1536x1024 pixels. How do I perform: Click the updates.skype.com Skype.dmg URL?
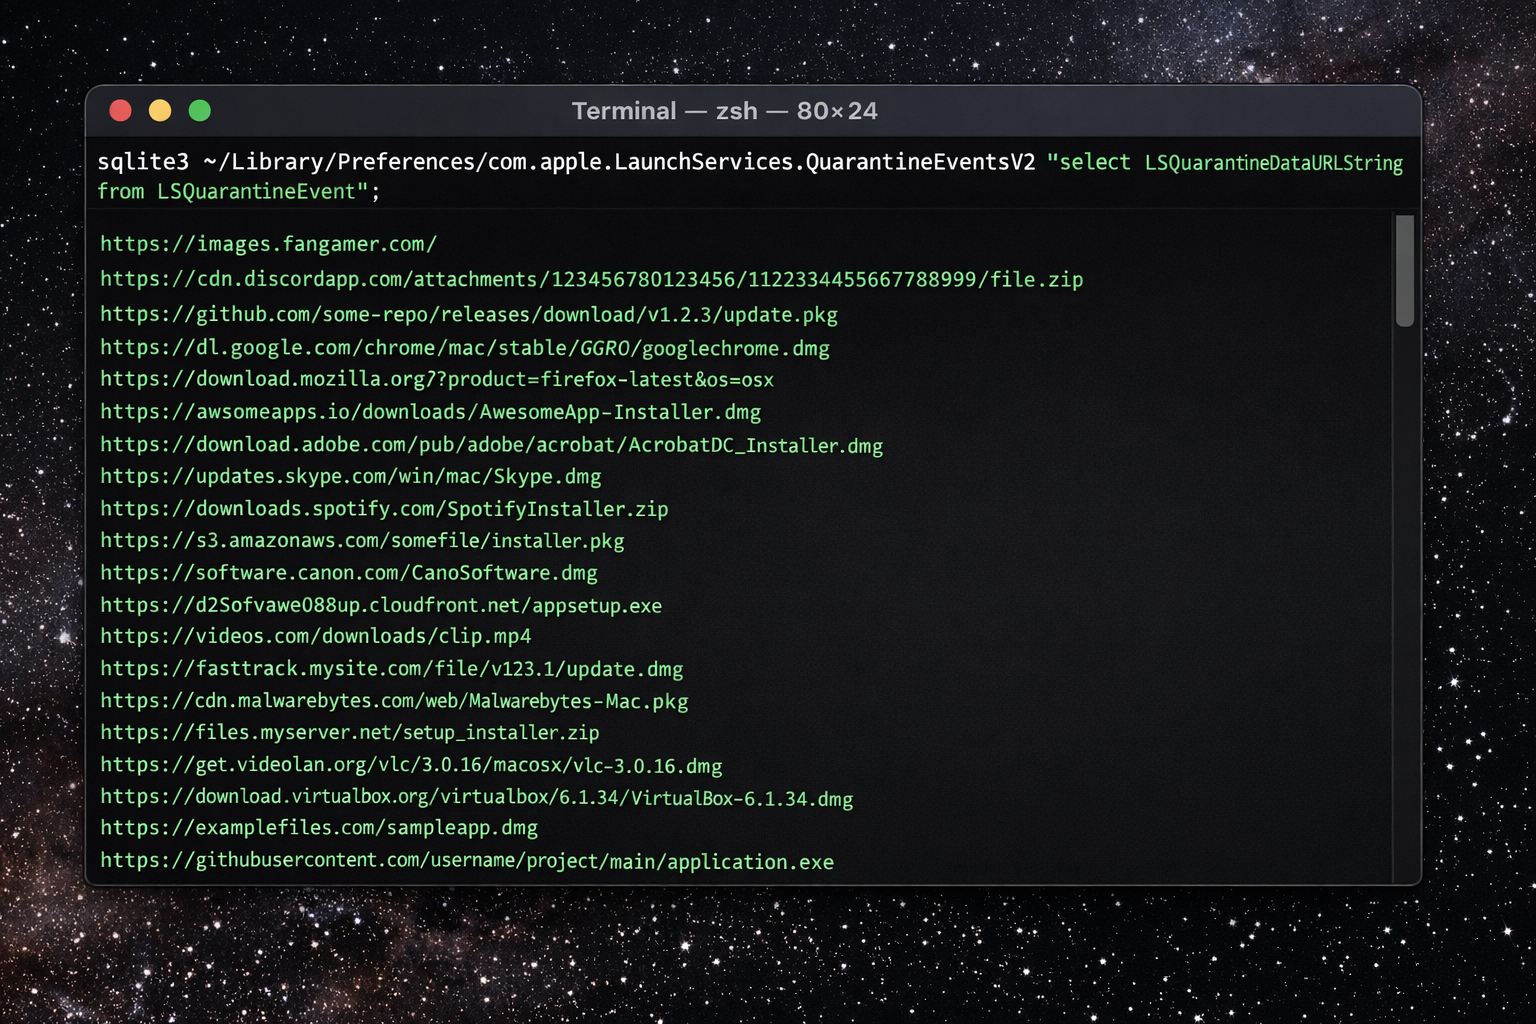point(350,477)
